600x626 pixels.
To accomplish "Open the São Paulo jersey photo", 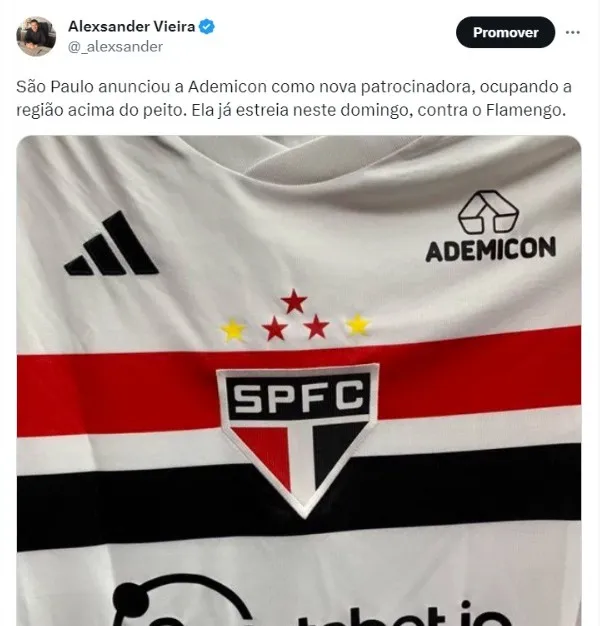I will pyautogui.click(x=299, y=380).
